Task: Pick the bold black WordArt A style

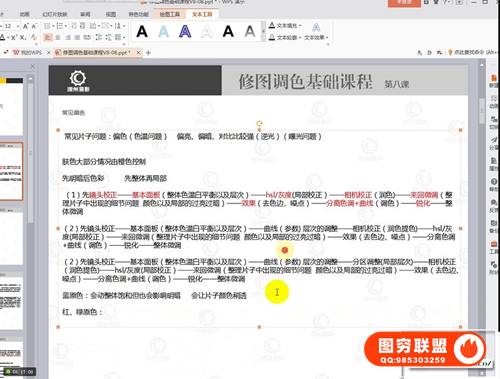Action: tap(228, 32)
